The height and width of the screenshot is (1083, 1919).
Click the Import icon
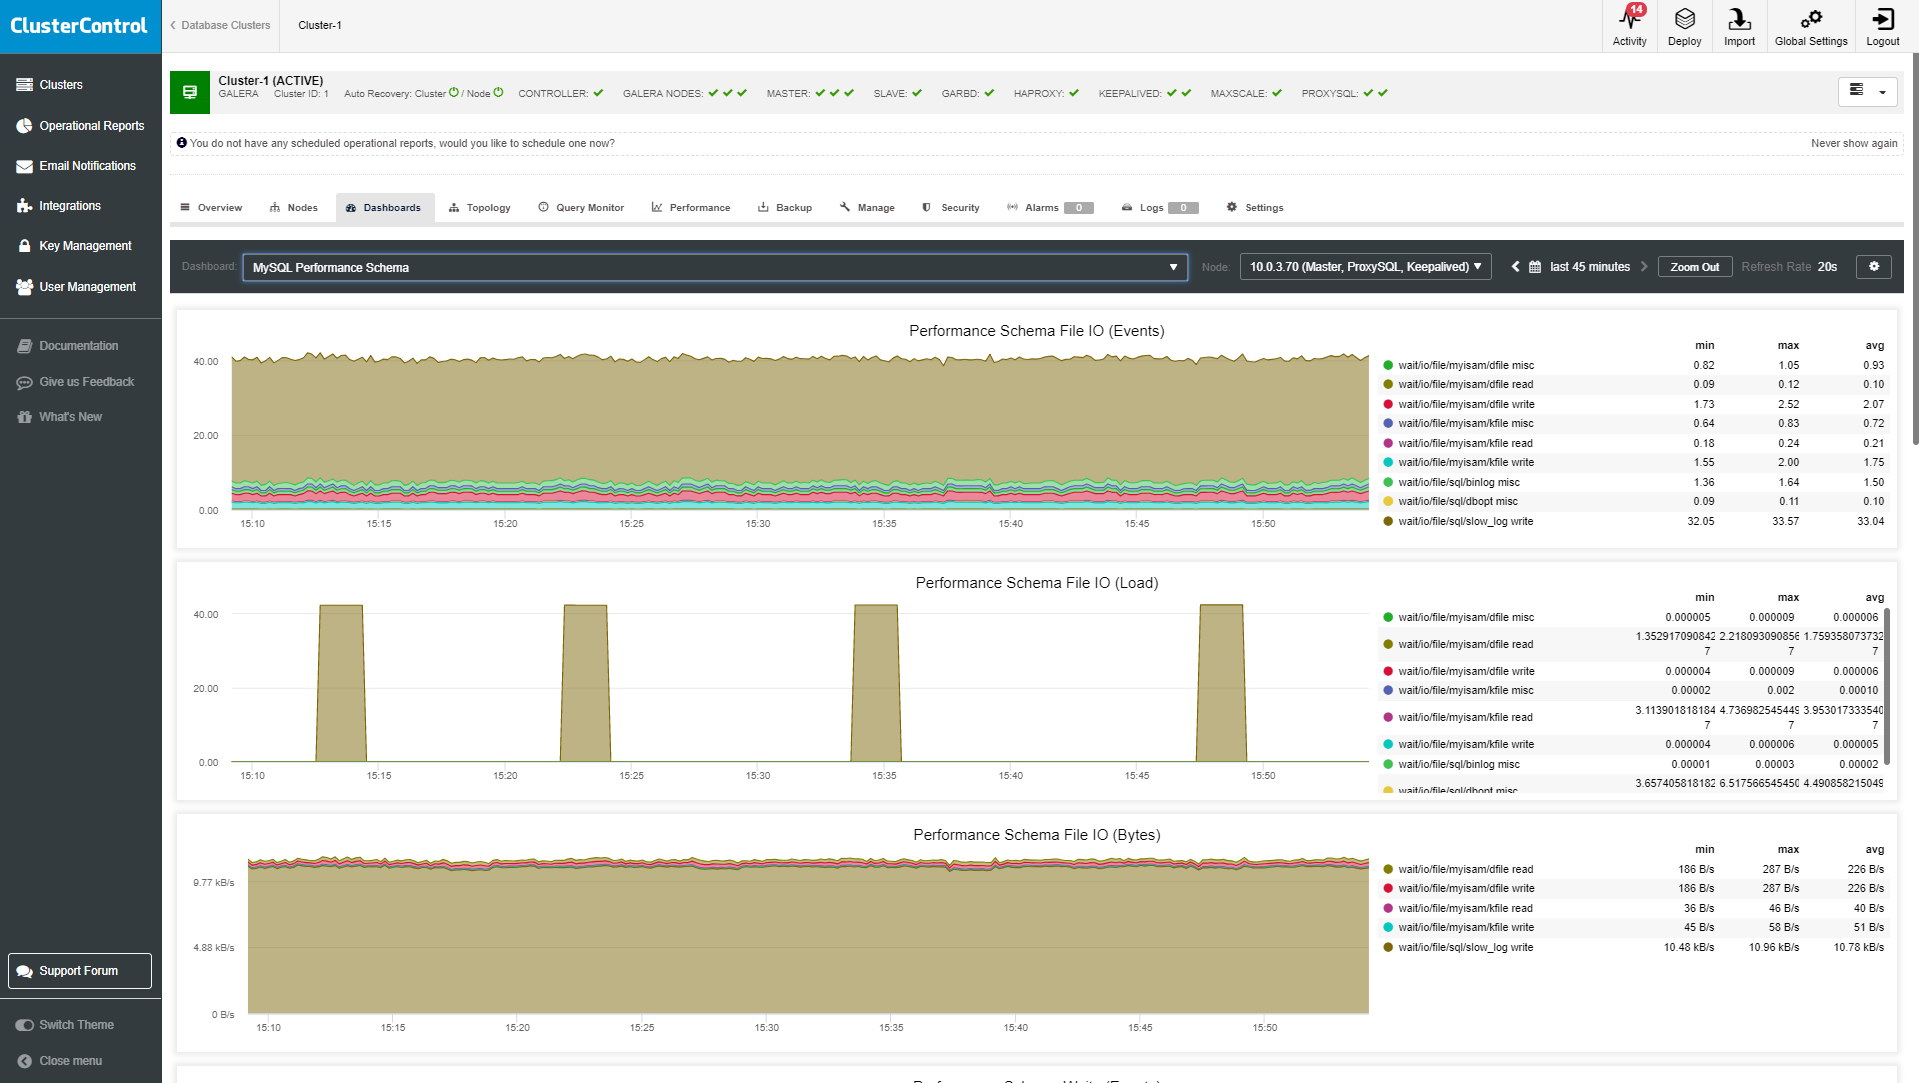(1739, 26)
